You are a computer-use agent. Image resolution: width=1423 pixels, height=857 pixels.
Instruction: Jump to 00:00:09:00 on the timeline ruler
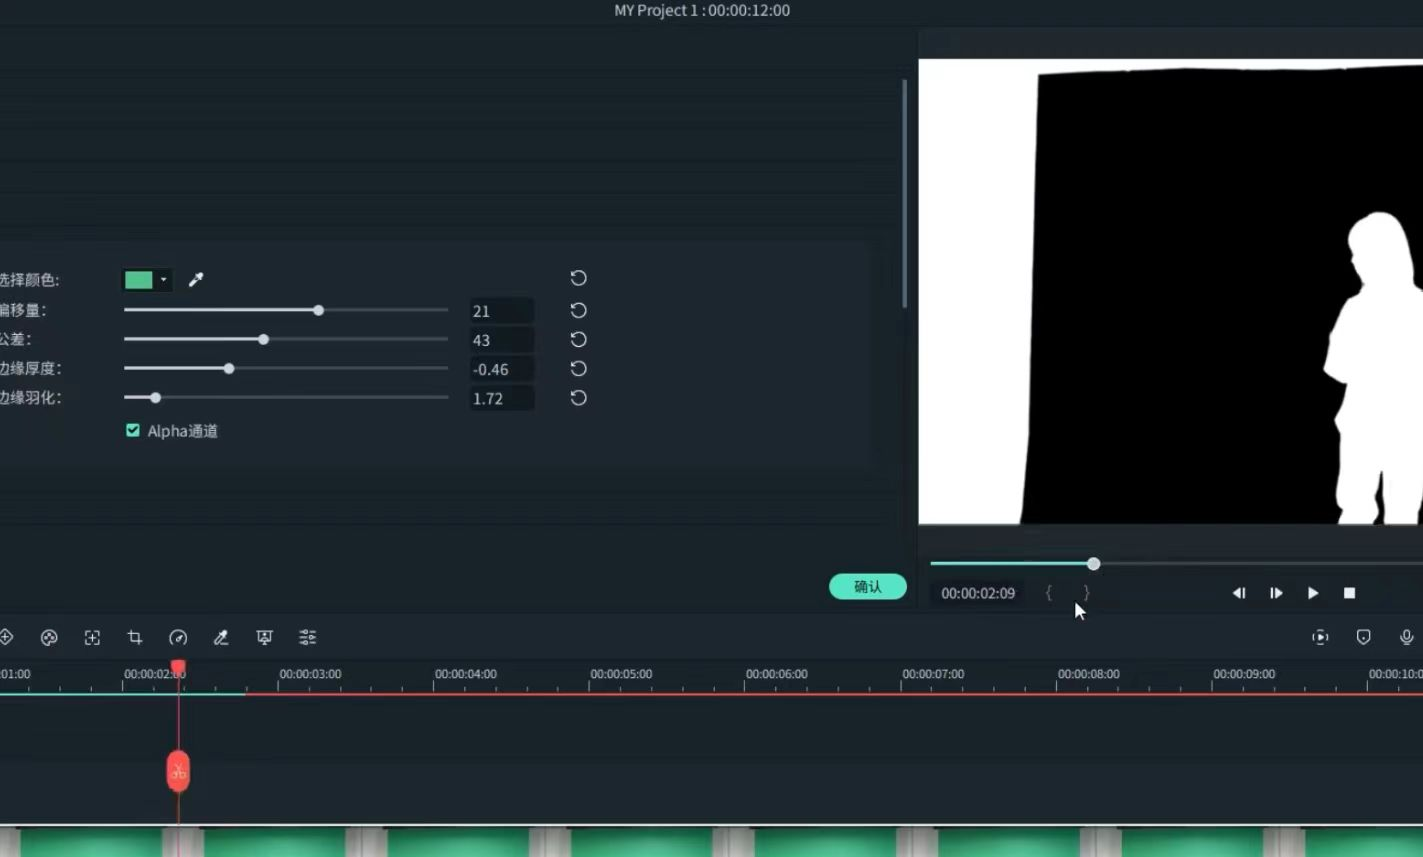pyautogui.click(x=1244, y=674)
